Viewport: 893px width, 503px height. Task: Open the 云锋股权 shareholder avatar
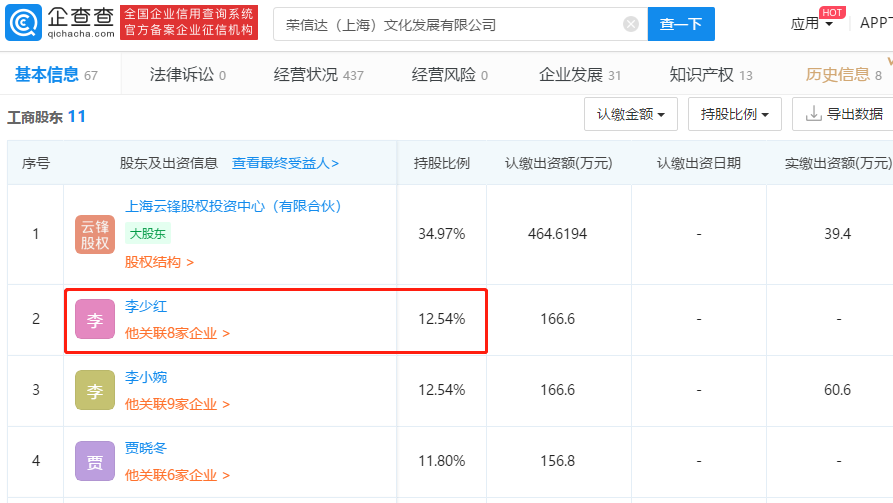[95, 234]
